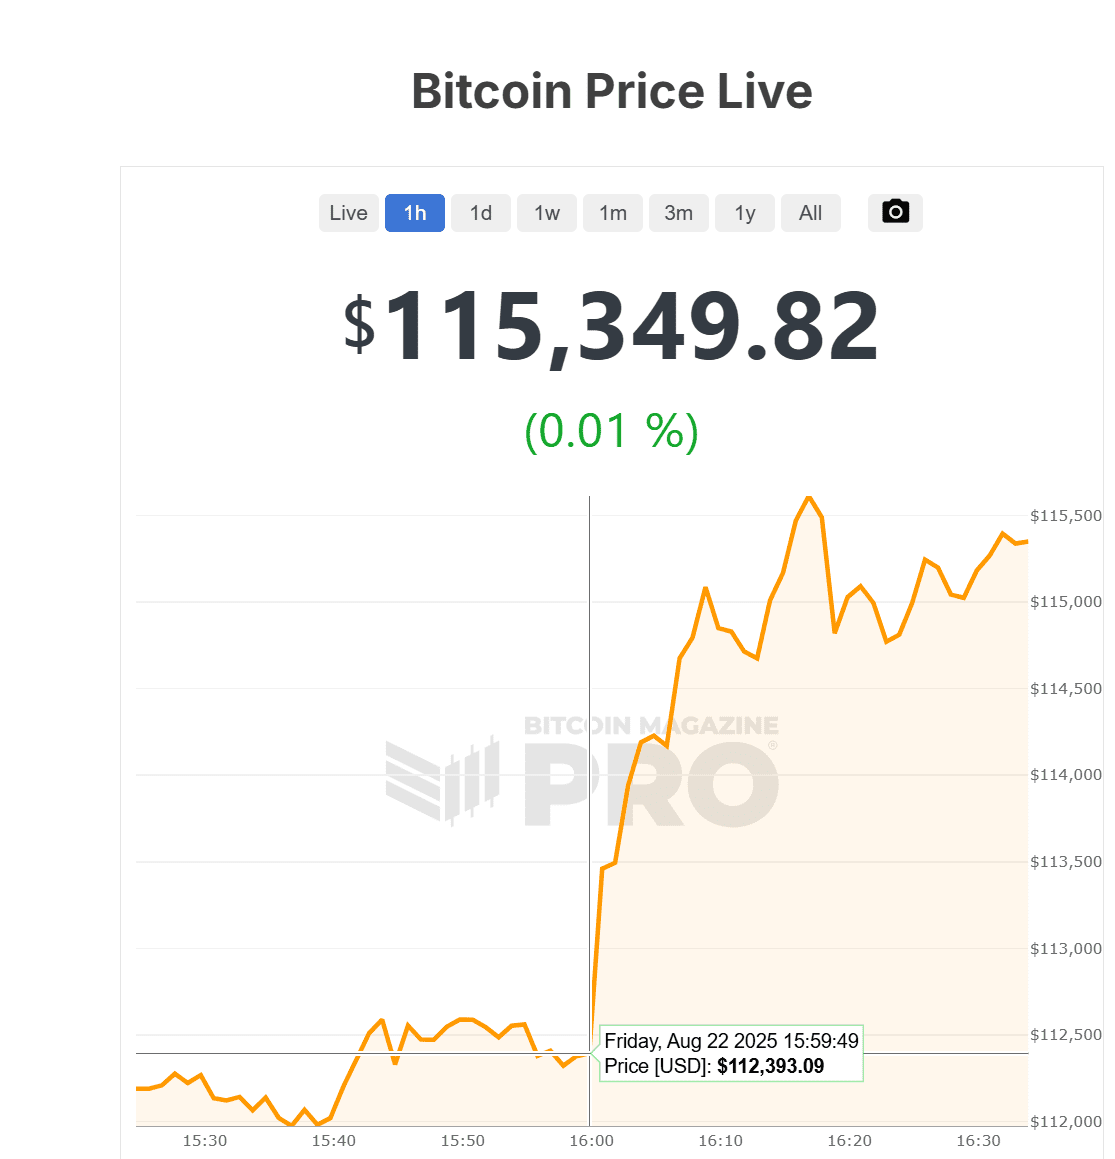Open the 1w weekly chart

point(546,212)
